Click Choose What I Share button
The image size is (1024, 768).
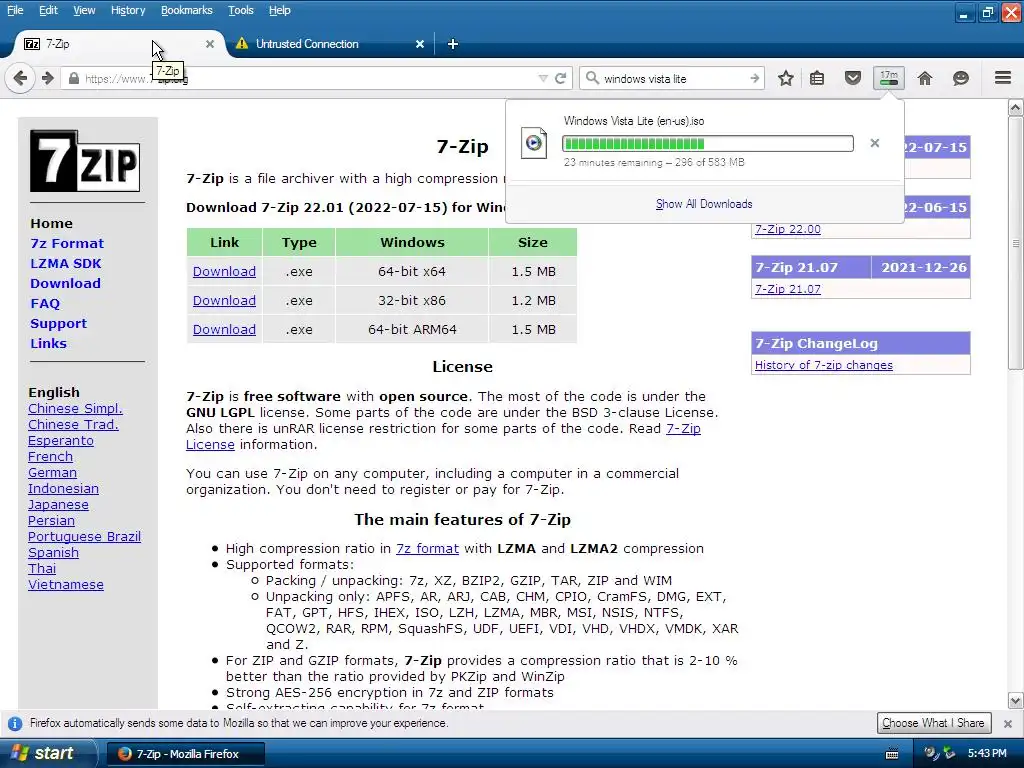click(933, 723)
